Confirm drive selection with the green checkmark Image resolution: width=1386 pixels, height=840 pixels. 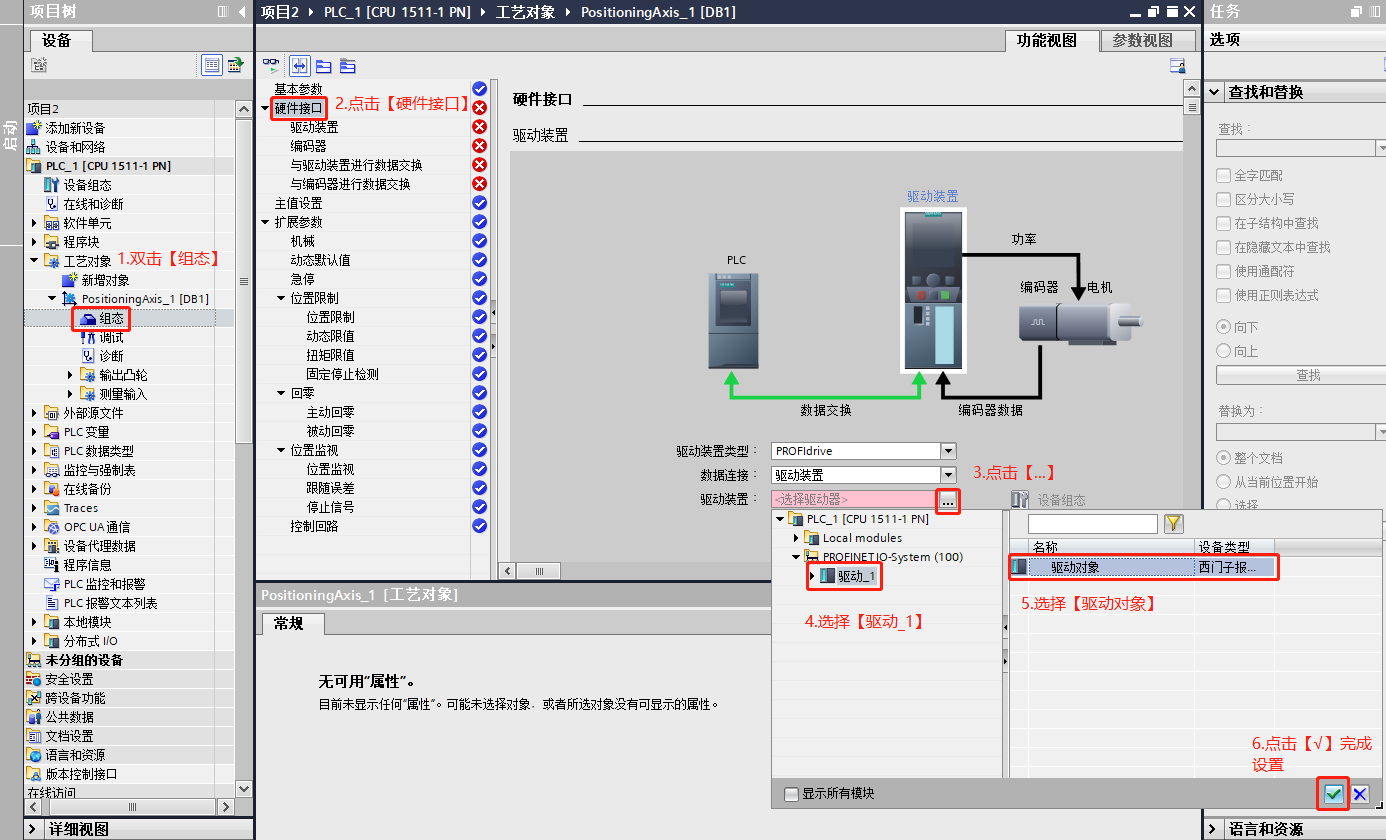1333,794
